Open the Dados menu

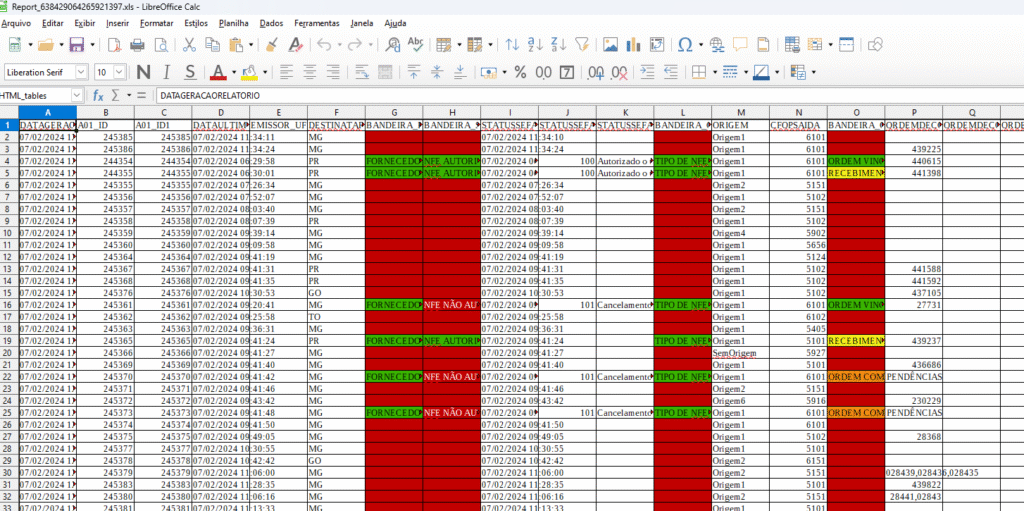pyautogui.click(x=270, y=22)
